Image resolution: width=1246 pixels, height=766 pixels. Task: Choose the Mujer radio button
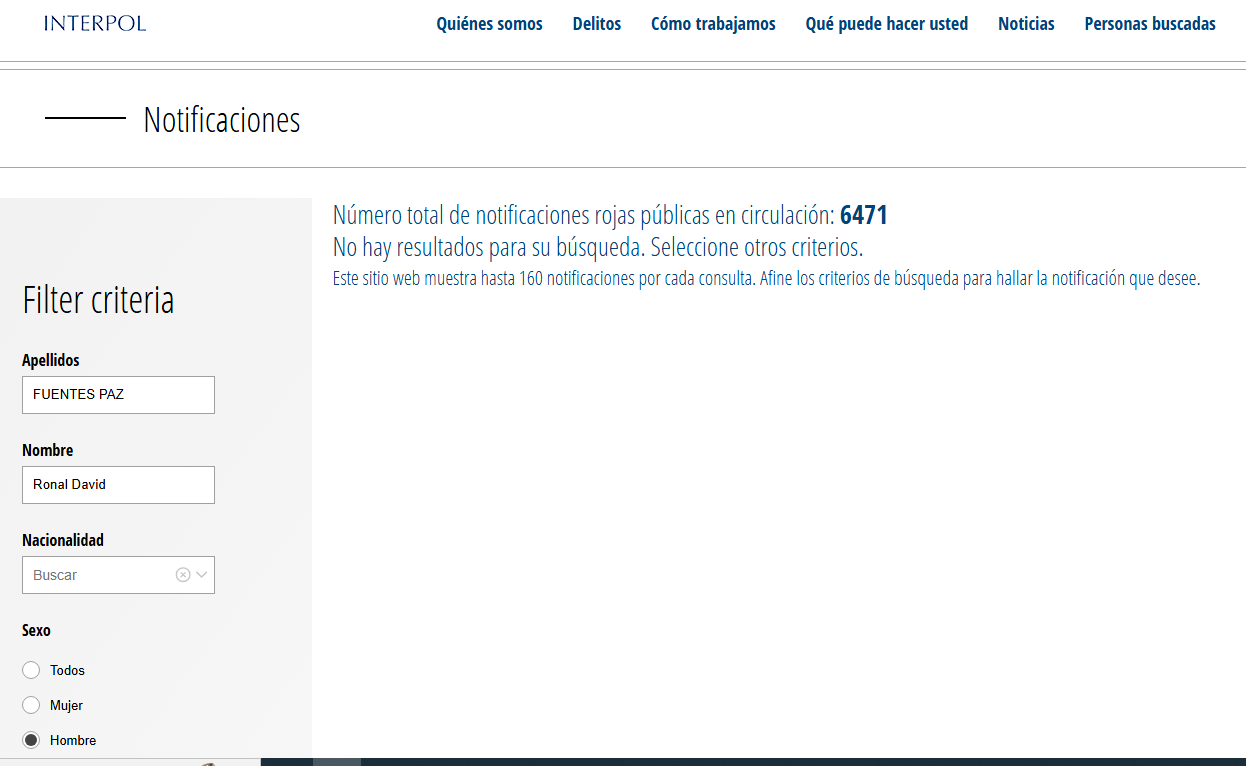click(x=31, y=705)
